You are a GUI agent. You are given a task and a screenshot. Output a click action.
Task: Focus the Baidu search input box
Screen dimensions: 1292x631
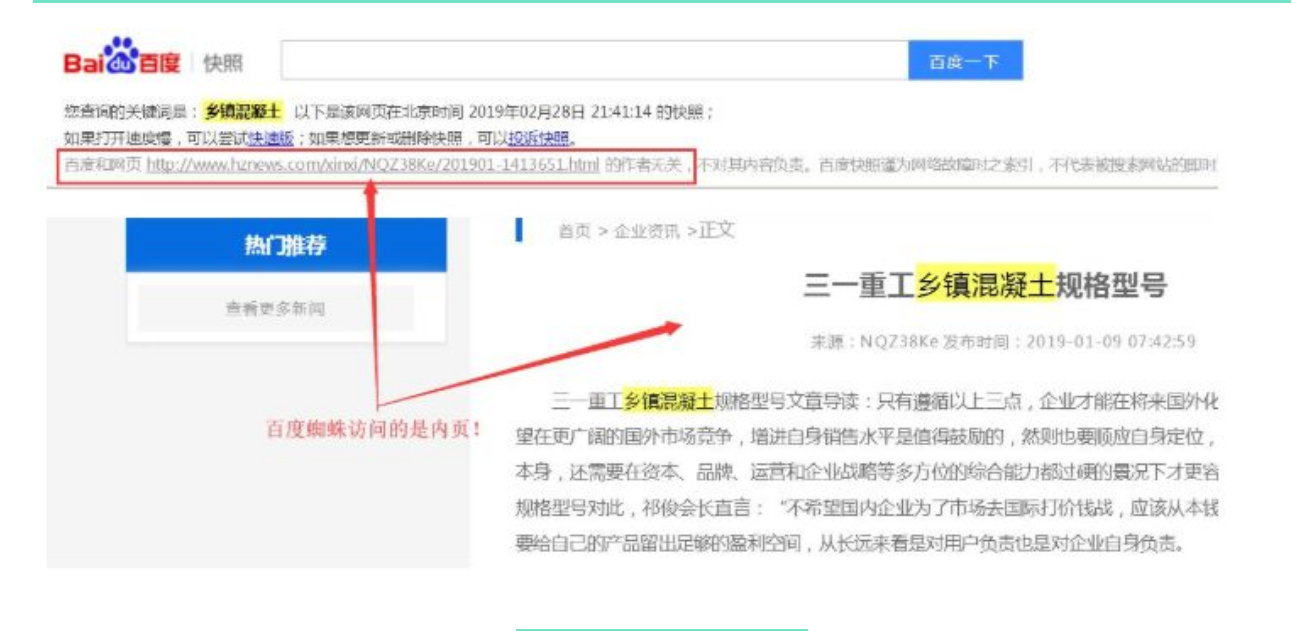click(x=594, y=61)
